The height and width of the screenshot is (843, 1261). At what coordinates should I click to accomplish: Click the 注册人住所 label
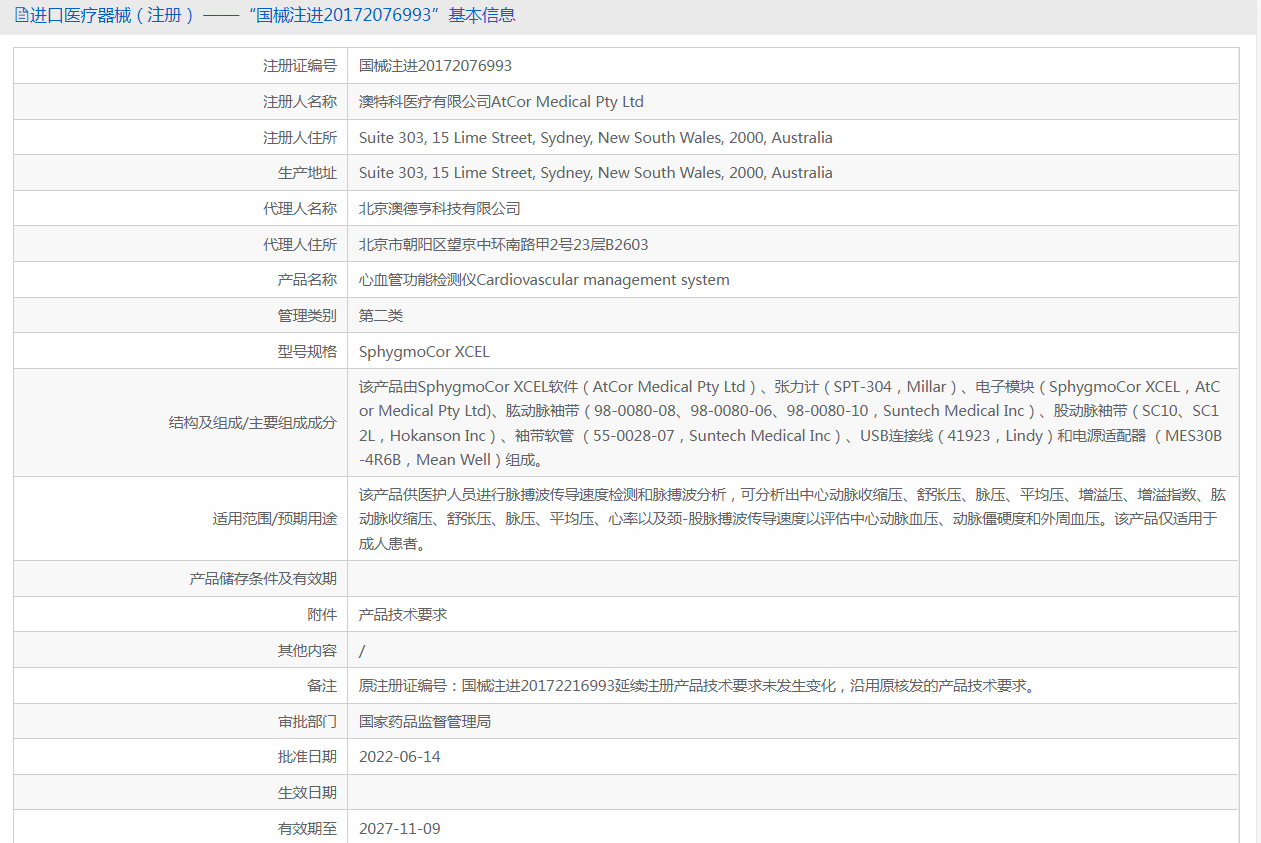300,138
